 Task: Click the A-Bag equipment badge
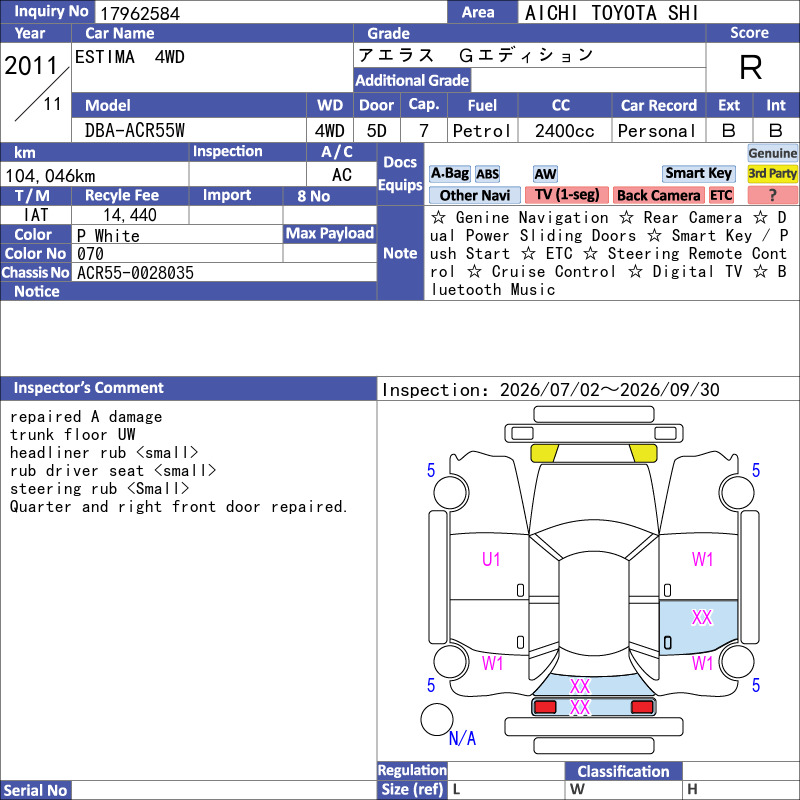click(x=449, y=174)
